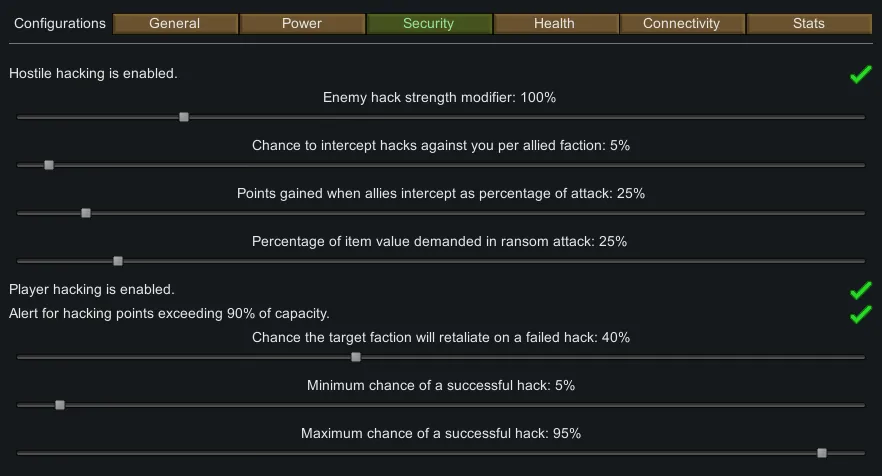Open the Health tab
Image resolution: width=882 pixels, height=476 pixels.
pyautogui.click(x=555, y=24)
